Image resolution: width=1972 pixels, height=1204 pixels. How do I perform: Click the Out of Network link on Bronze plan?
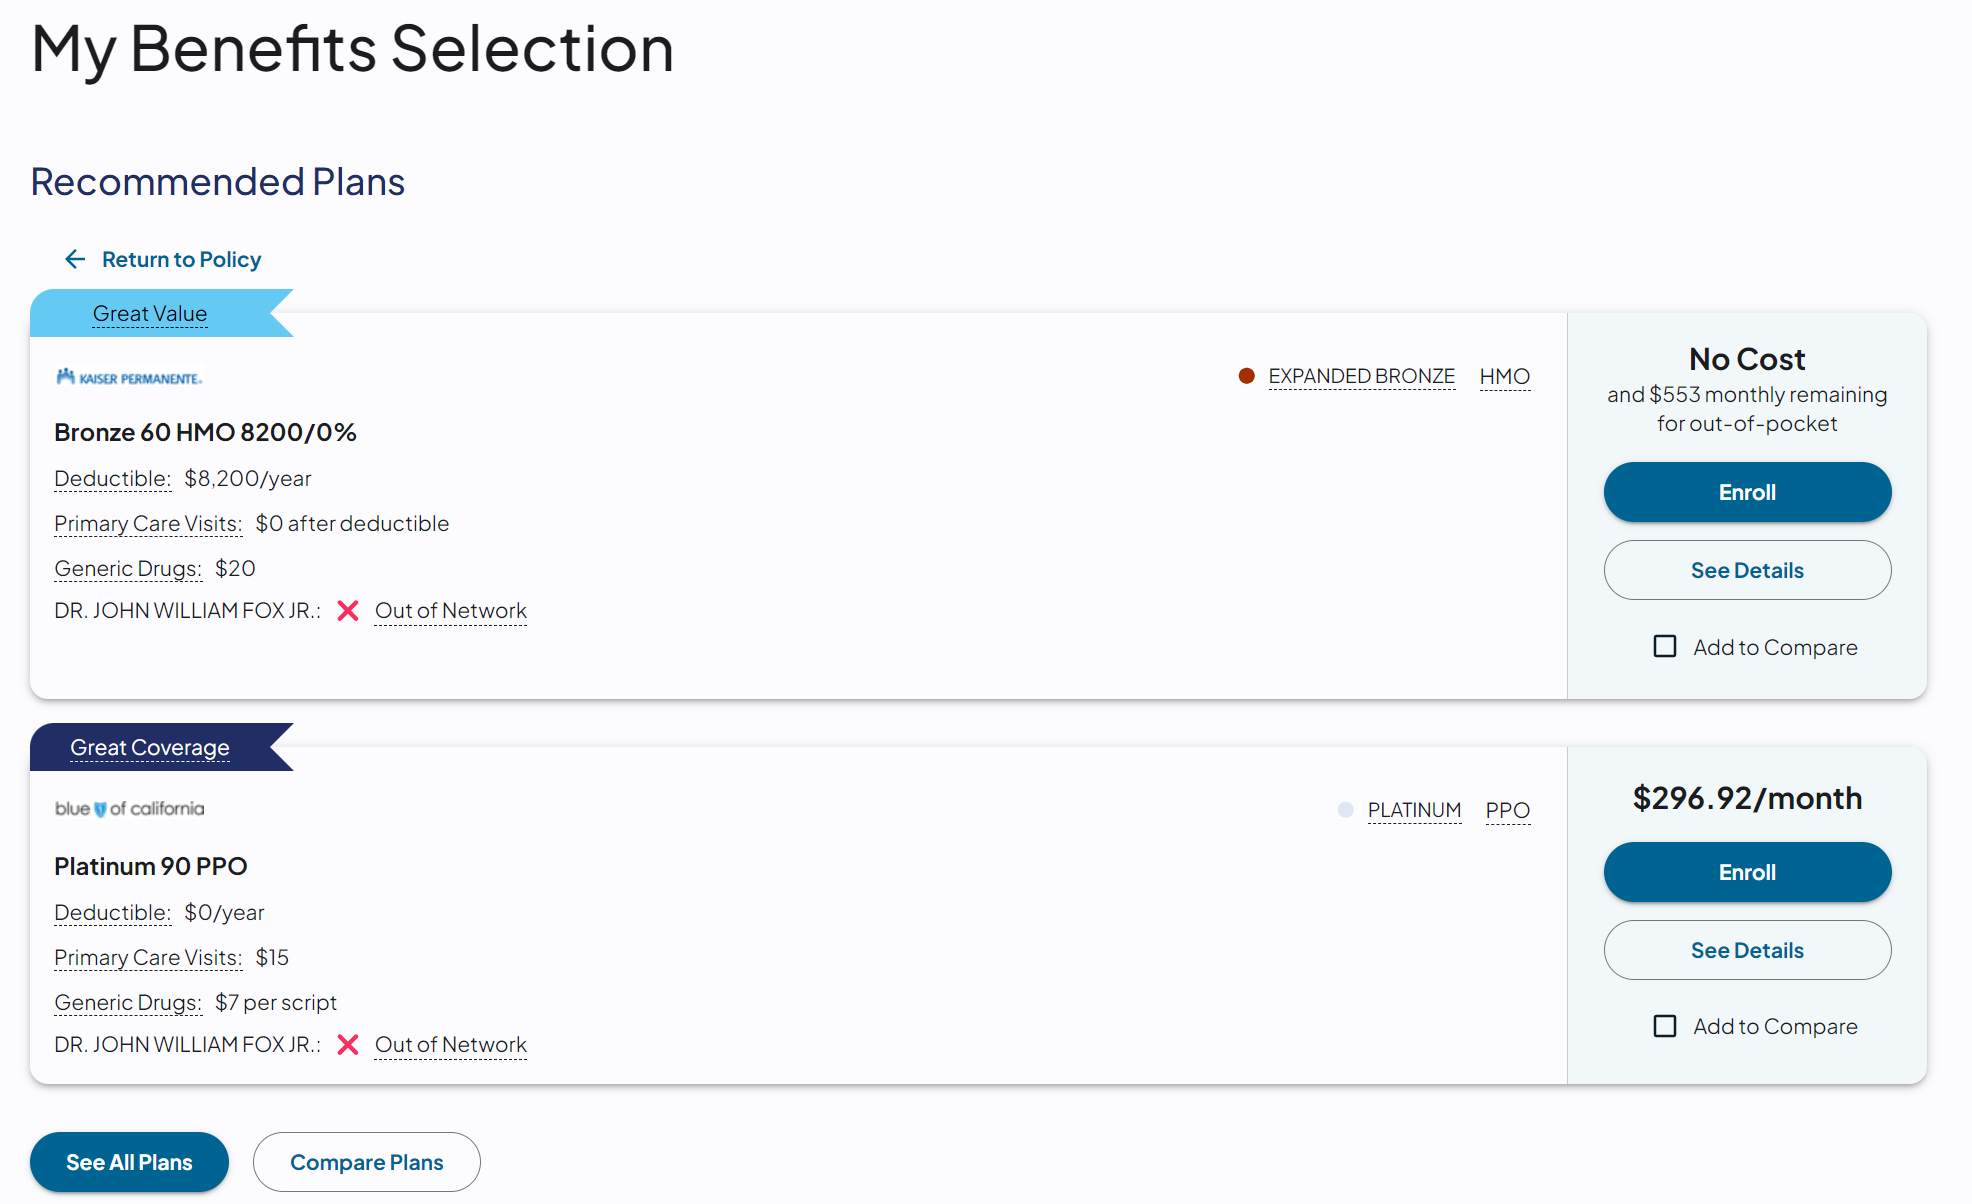pos(451,611)
